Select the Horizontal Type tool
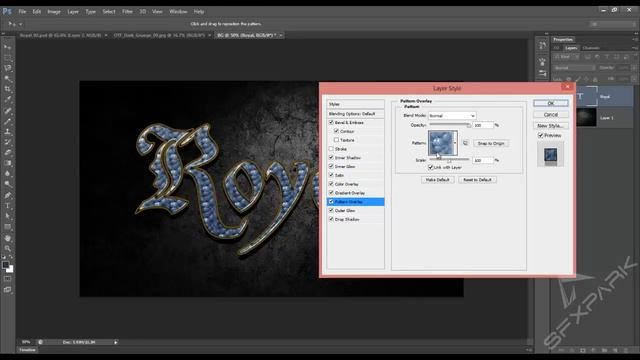Image resolution: width=640 pixels, height=360 pixels. pyautogui.click(x=8, y=206)
